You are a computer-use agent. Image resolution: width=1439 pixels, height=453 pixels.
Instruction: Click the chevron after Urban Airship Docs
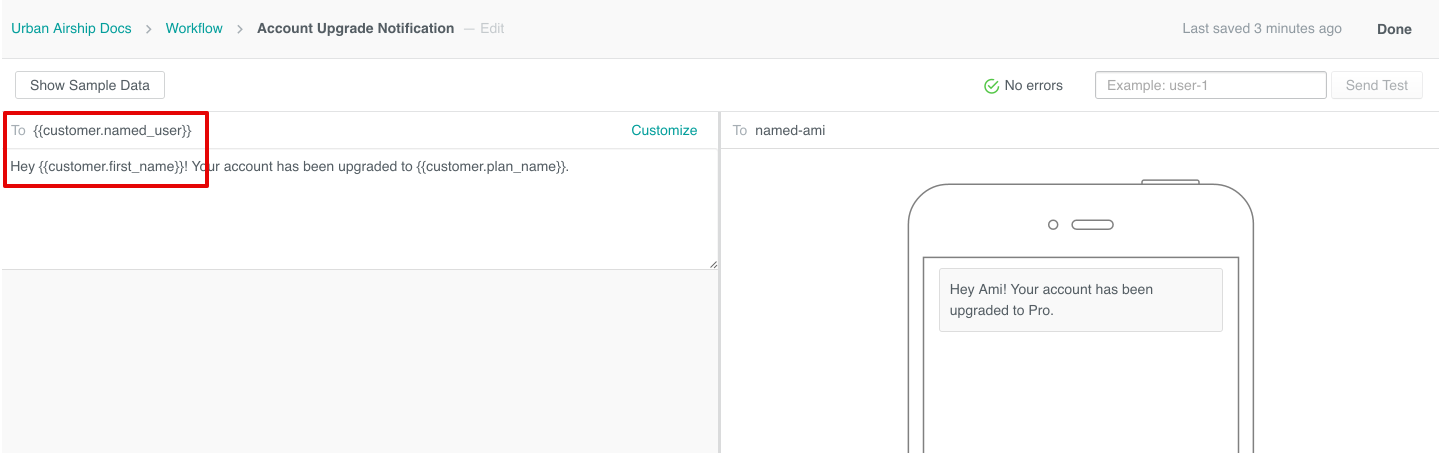click(148, 29)
